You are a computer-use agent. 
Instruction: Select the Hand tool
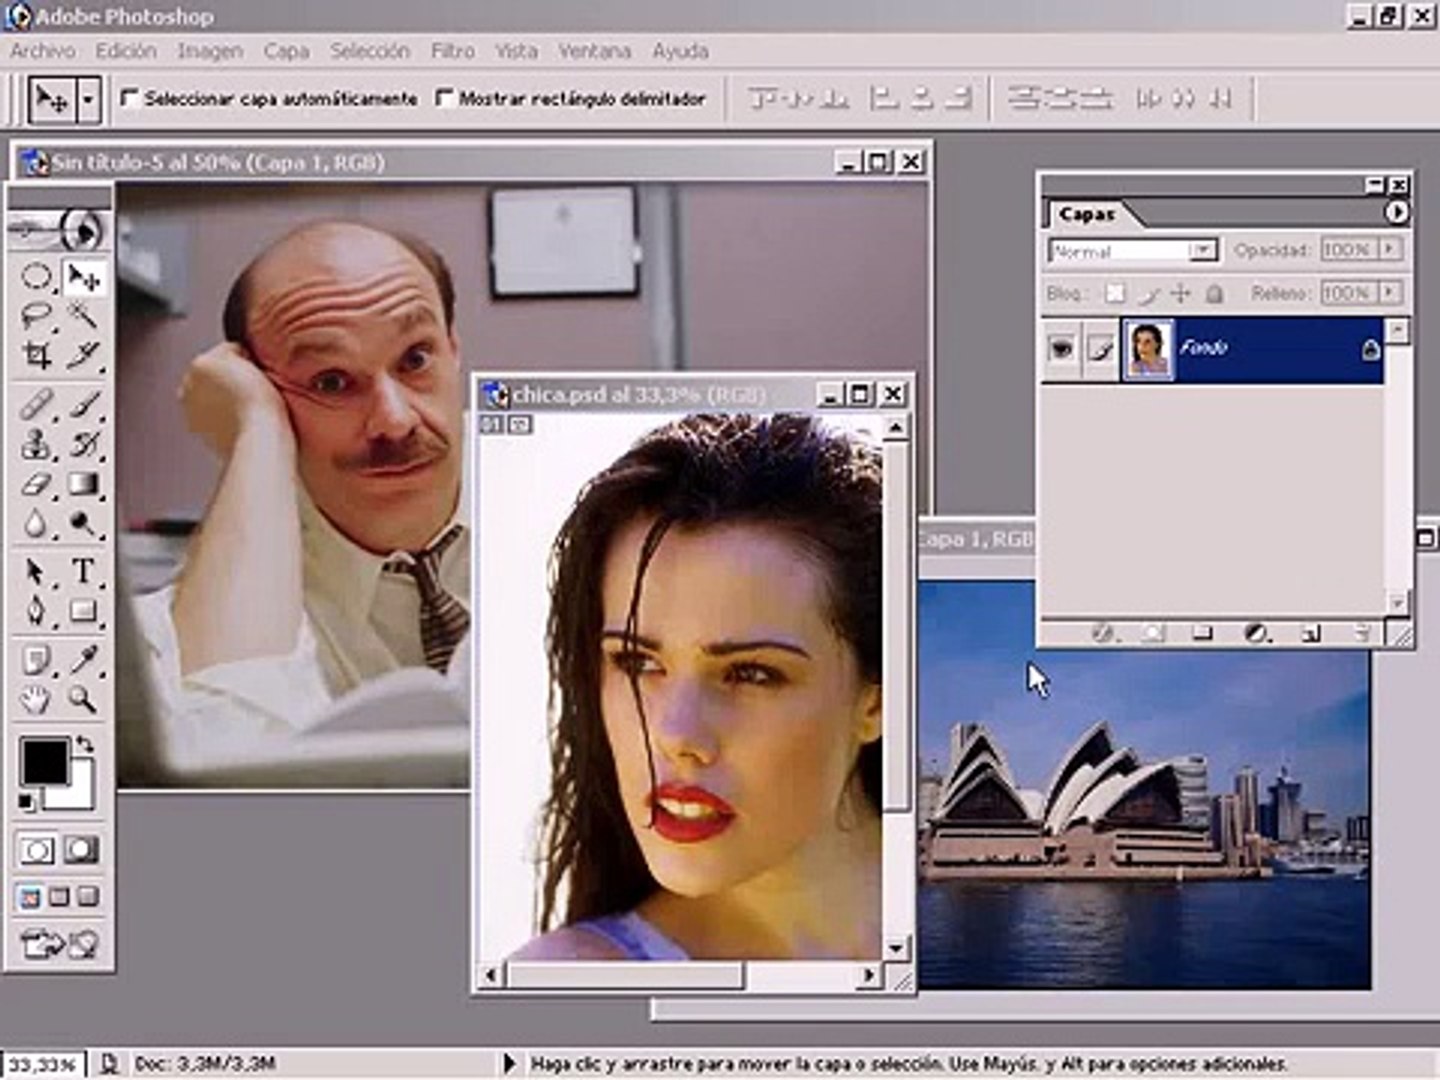36,699
